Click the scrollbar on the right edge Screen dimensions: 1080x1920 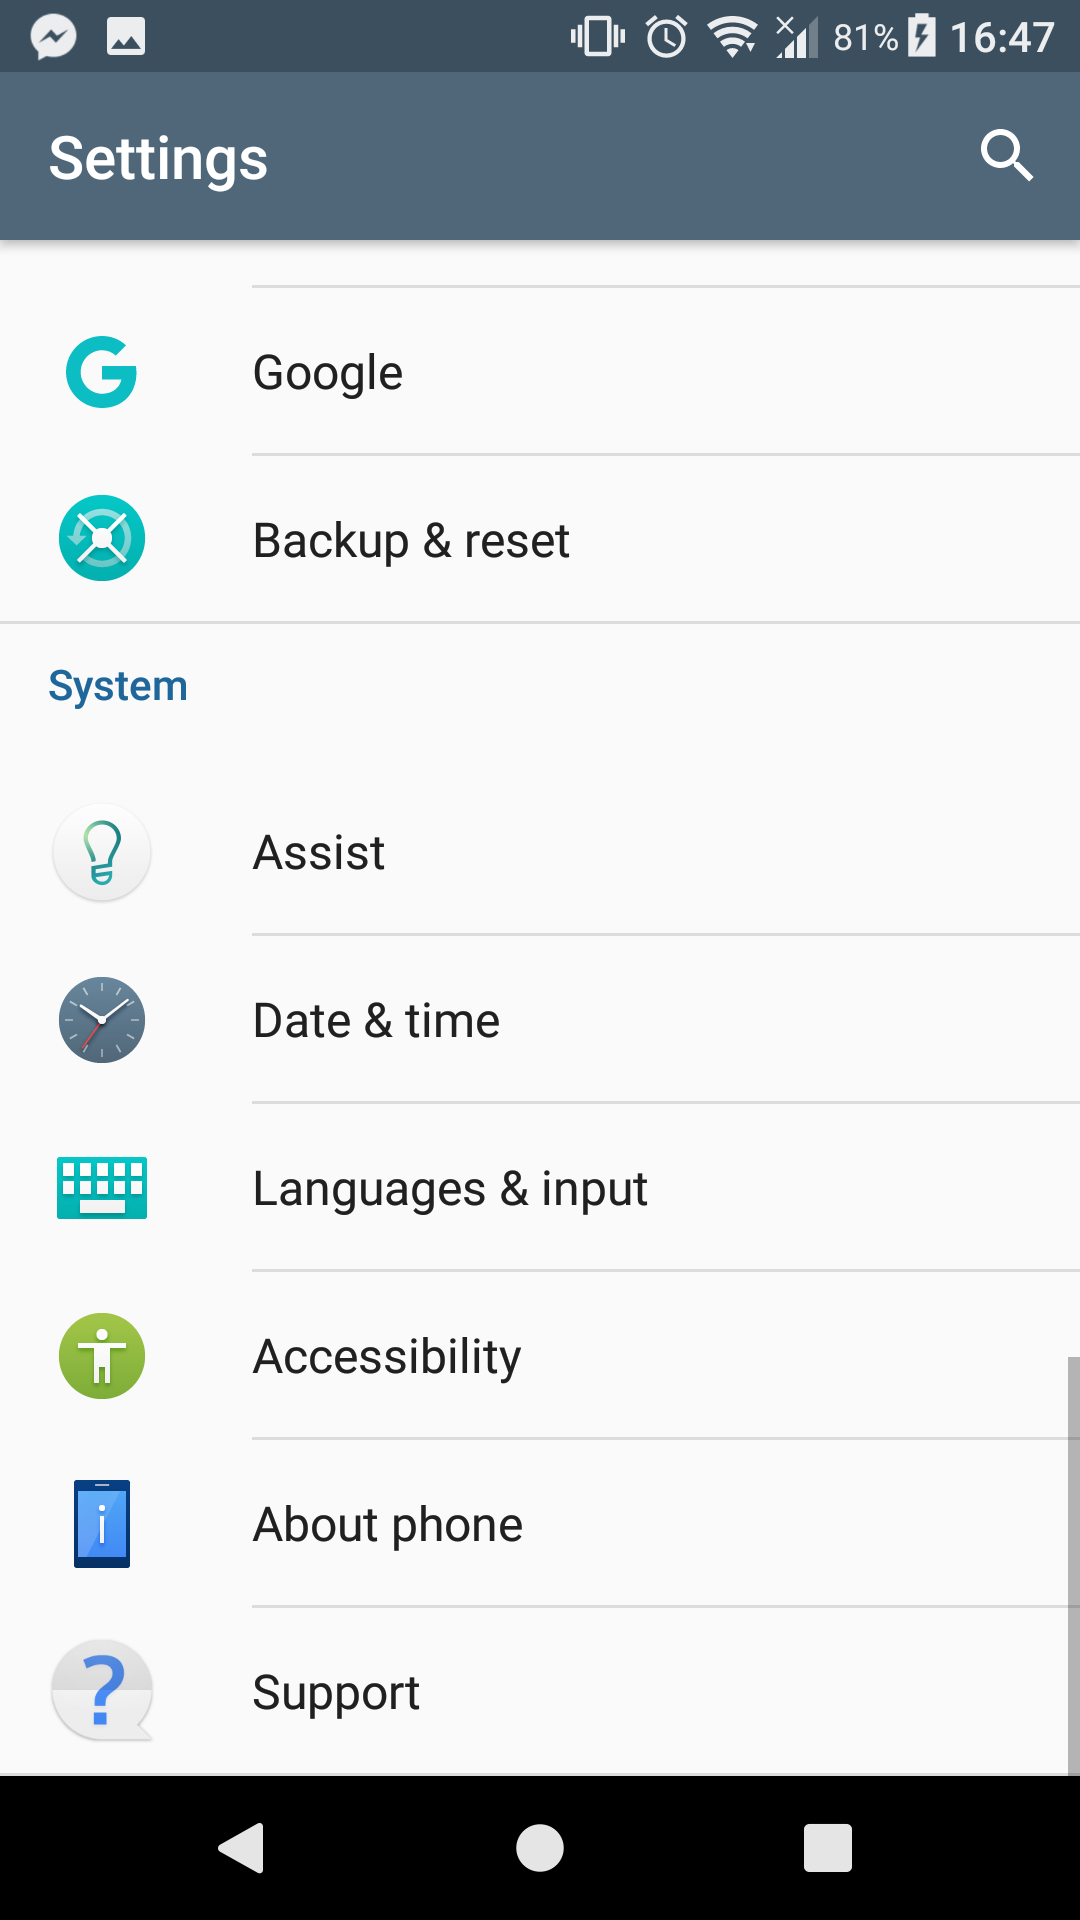(1073, 1565)
